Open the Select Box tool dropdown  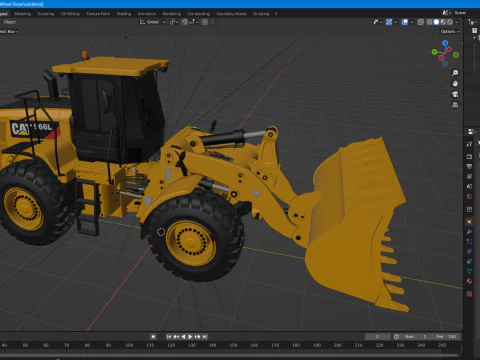(9, 31)
